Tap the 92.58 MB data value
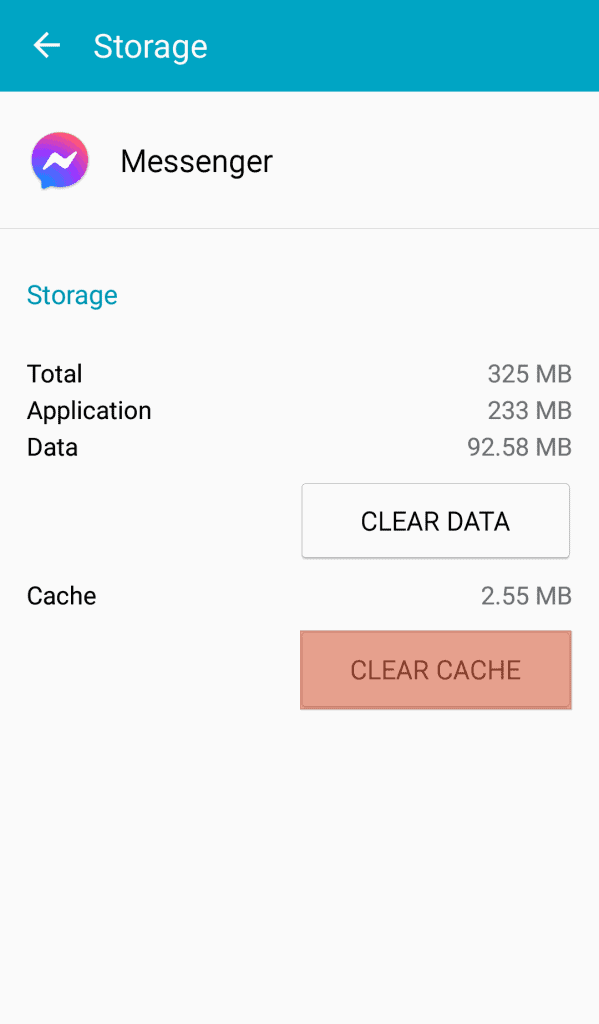 click(x=519, y=447)
